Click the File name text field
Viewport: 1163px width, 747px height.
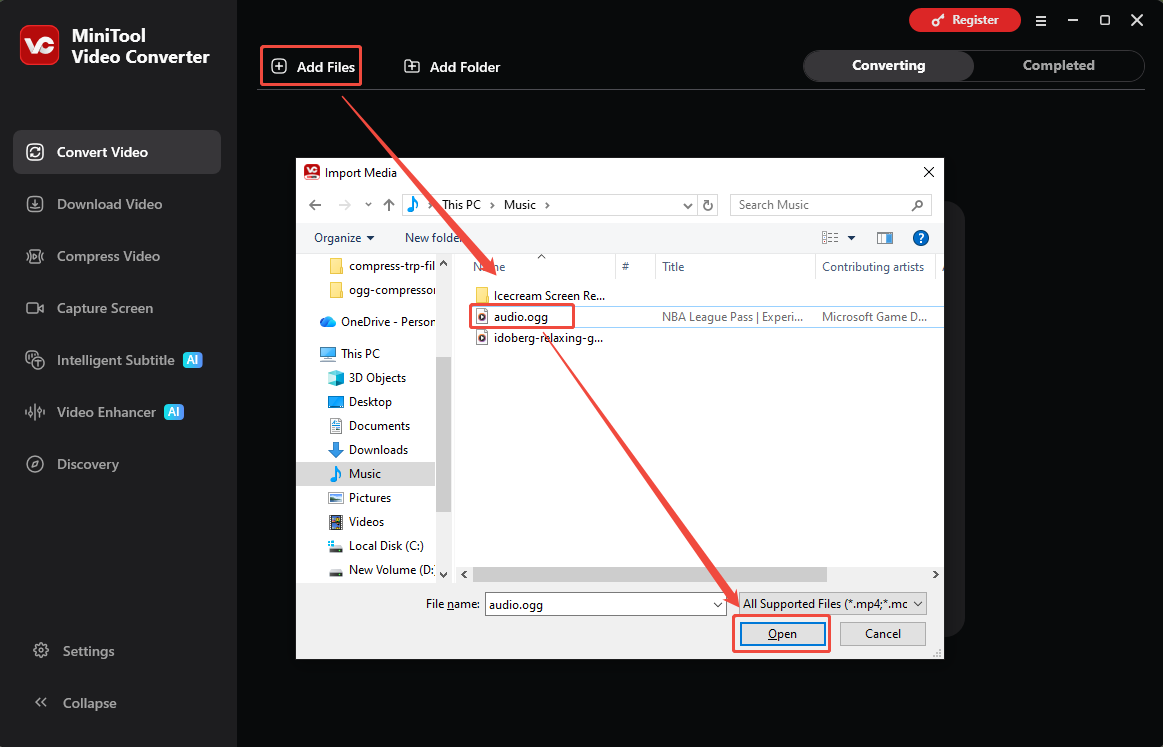598,605
